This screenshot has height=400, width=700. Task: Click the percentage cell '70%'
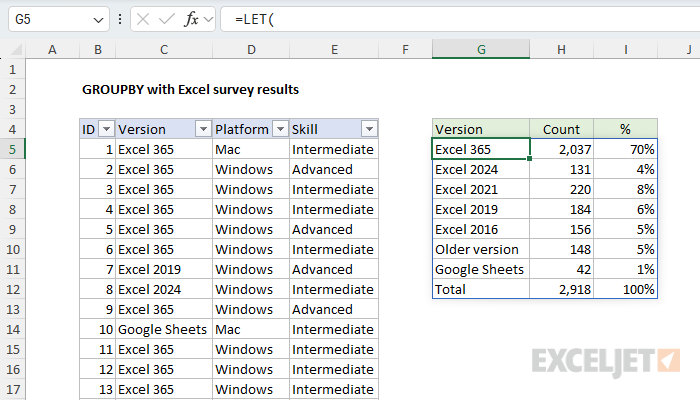click(x=625, y=150)
